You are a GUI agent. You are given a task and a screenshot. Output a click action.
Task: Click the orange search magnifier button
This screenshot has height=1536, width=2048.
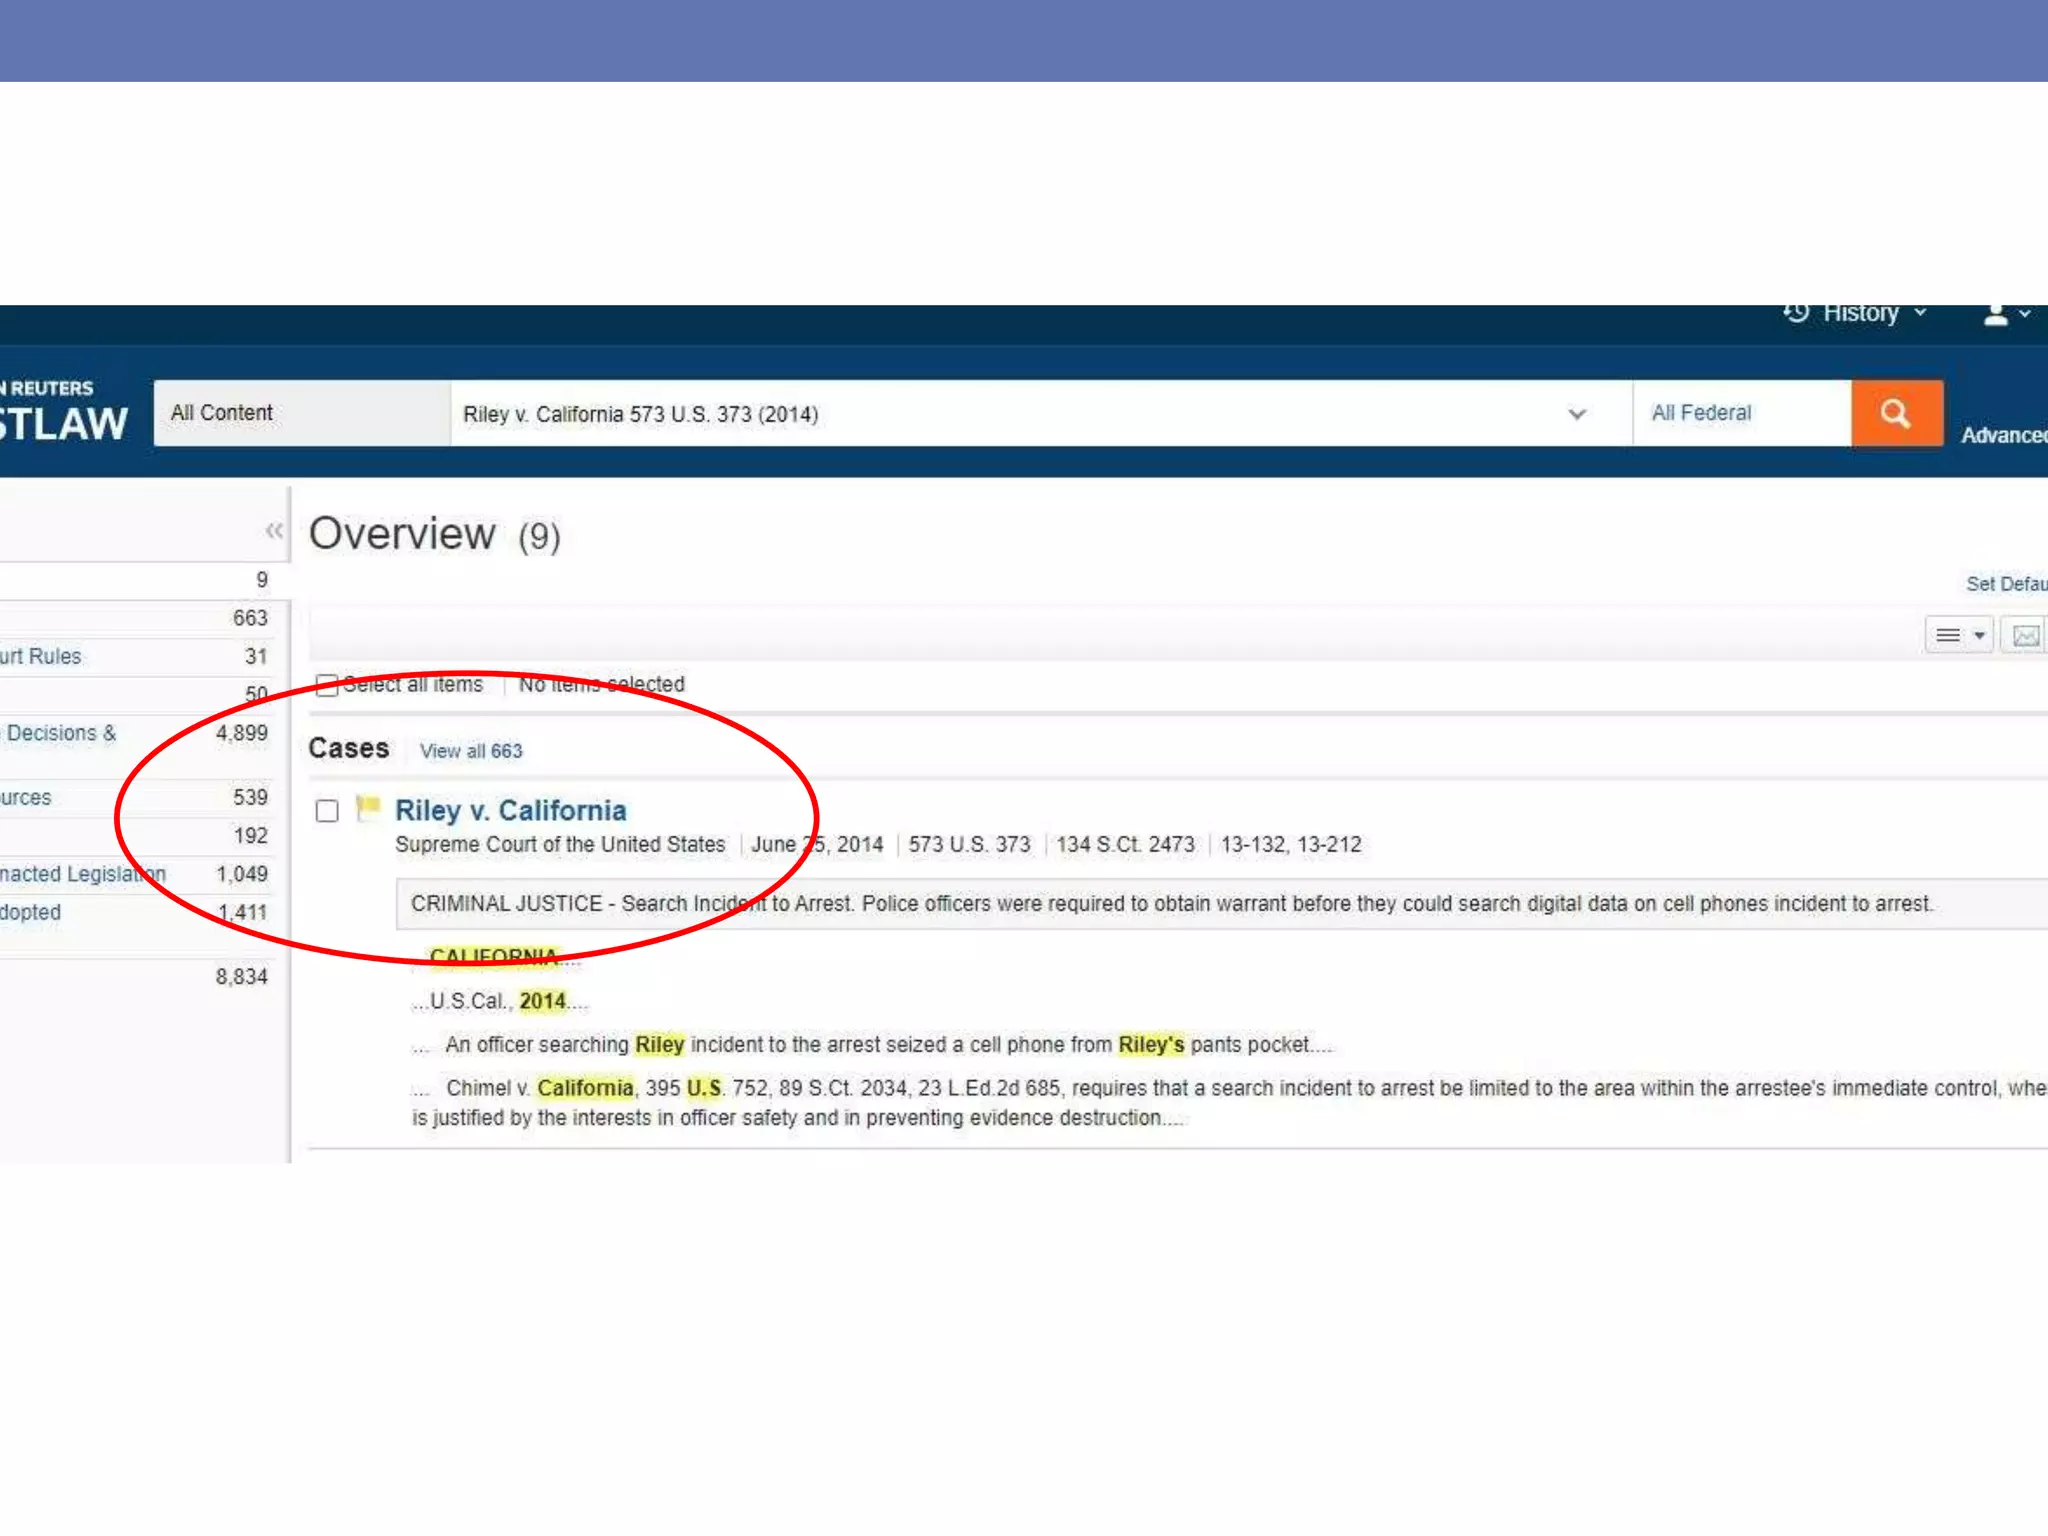(x=1896, y=413)
